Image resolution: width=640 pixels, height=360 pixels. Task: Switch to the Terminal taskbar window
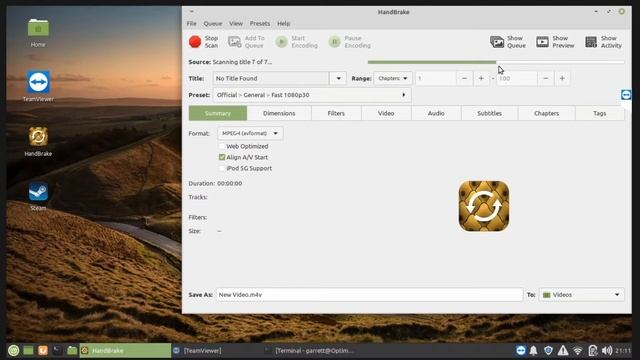[x=309, y=350]
